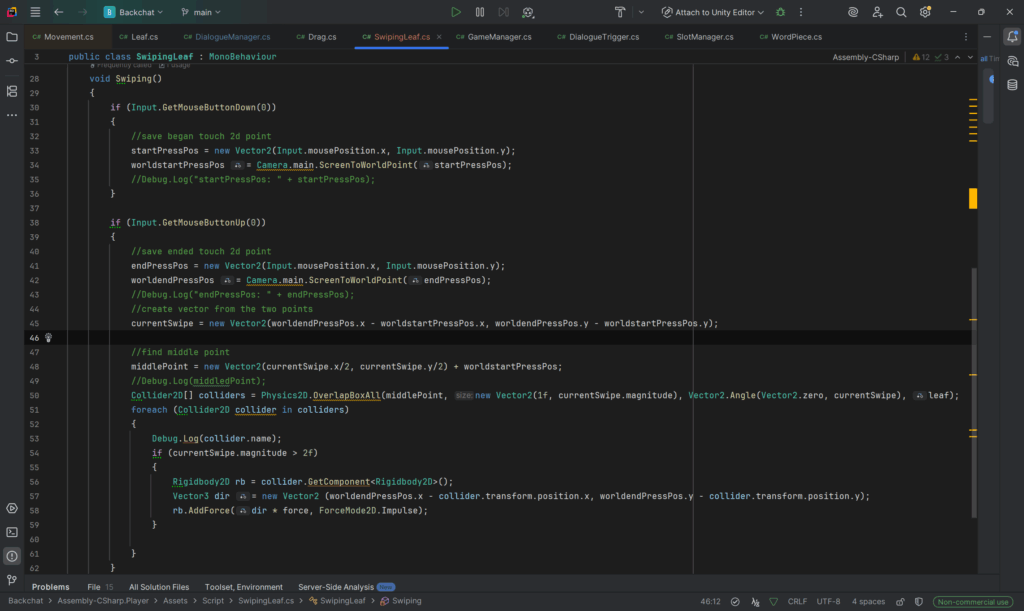Open the Database tool window icon
The image size is (1024, 611).
pos(1012,85)
